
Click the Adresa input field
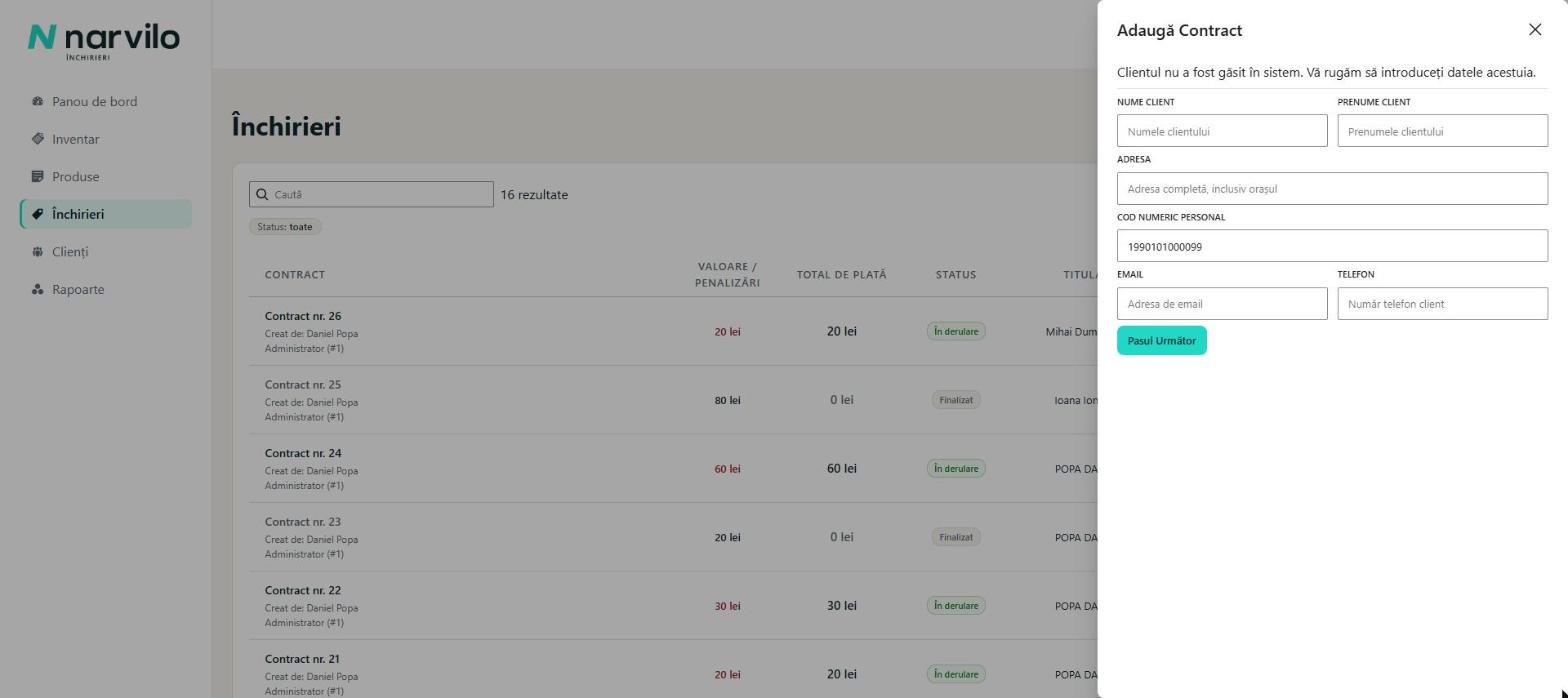(x=1332, y=188)
